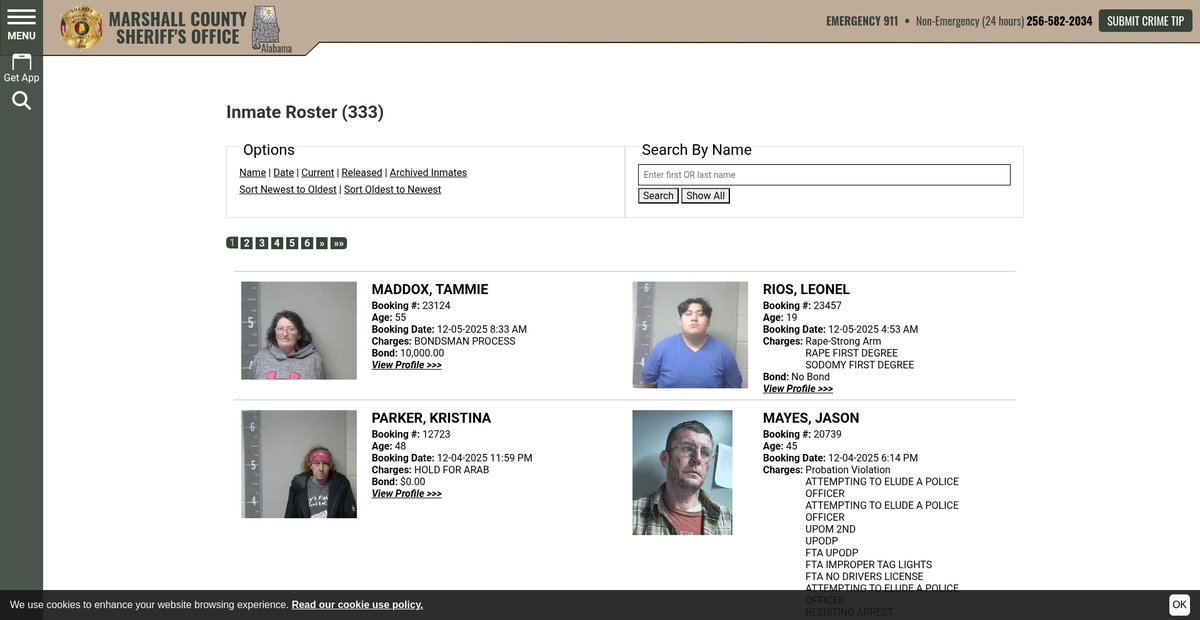Screen dimensions: 1200x620
Task: Click the name PARKER, KRISTINA
Action: 431,418
